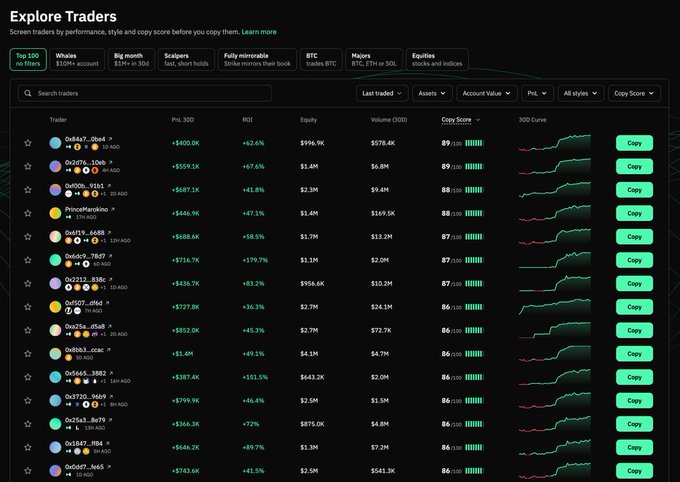The image size is (680, 482).
Task: Click the asset coin icon under 0x8bb3...ccac
Action: tap(69, 357)
